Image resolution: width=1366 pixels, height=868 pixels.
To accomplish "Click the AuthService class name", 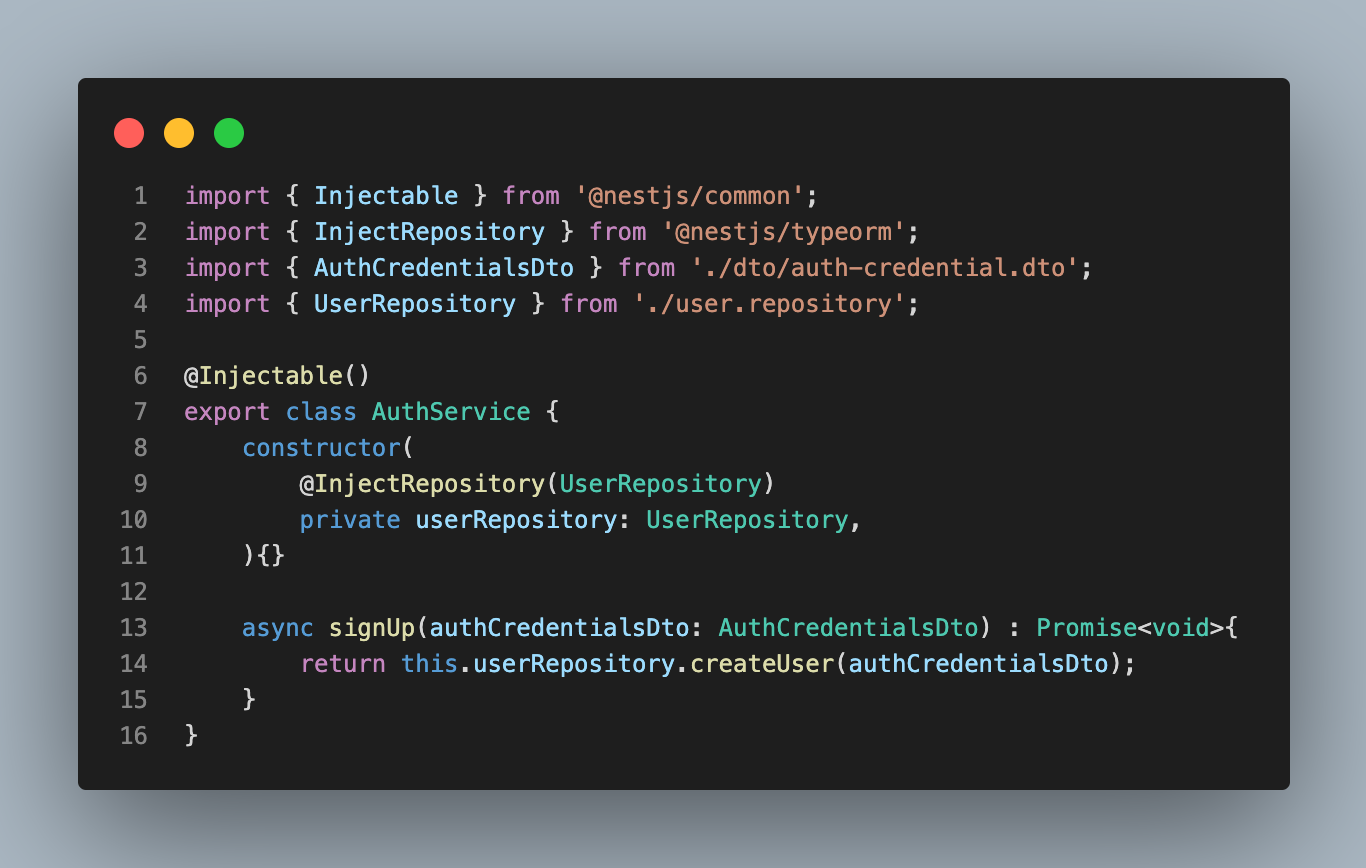I will coord(451,412).
